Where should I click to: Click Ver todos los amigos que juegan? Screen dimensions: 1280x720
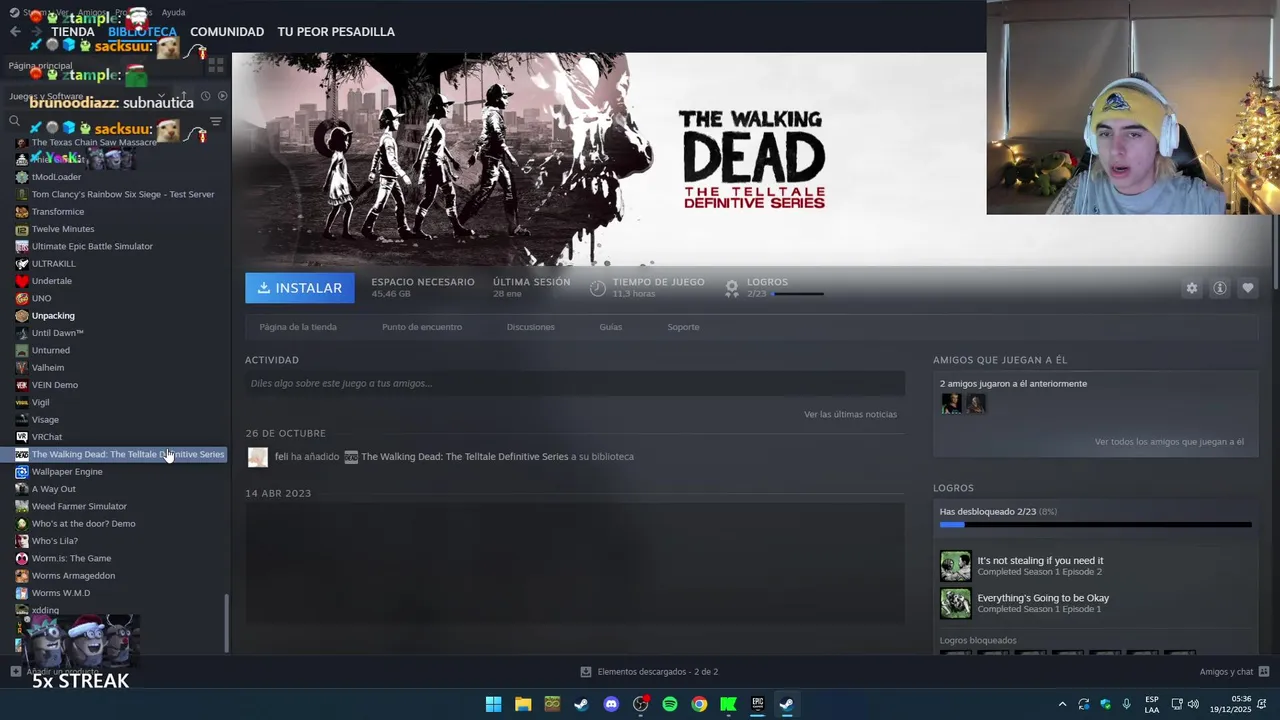tap(1169, 442)
